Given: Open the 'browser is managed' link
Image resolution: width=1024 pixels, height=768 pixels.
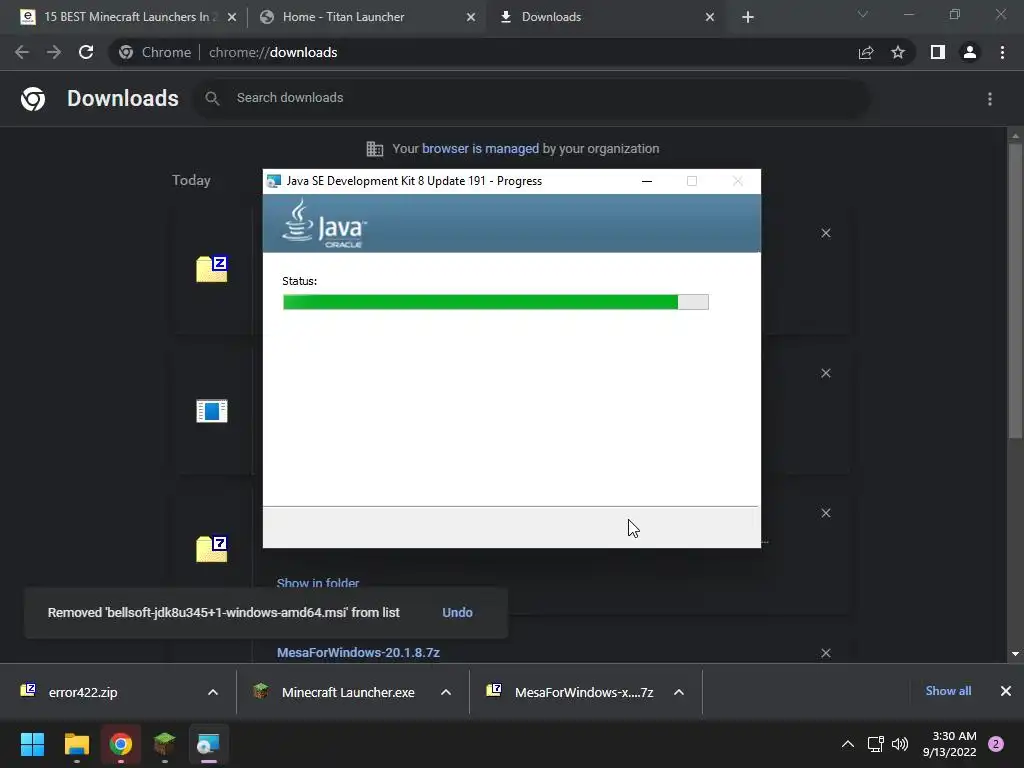Looking at the screenshot, I should click(480, 148).
